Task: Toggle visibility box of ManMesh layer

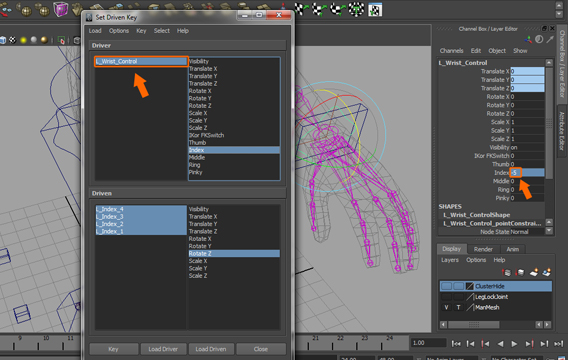Action: pos(446,307)
